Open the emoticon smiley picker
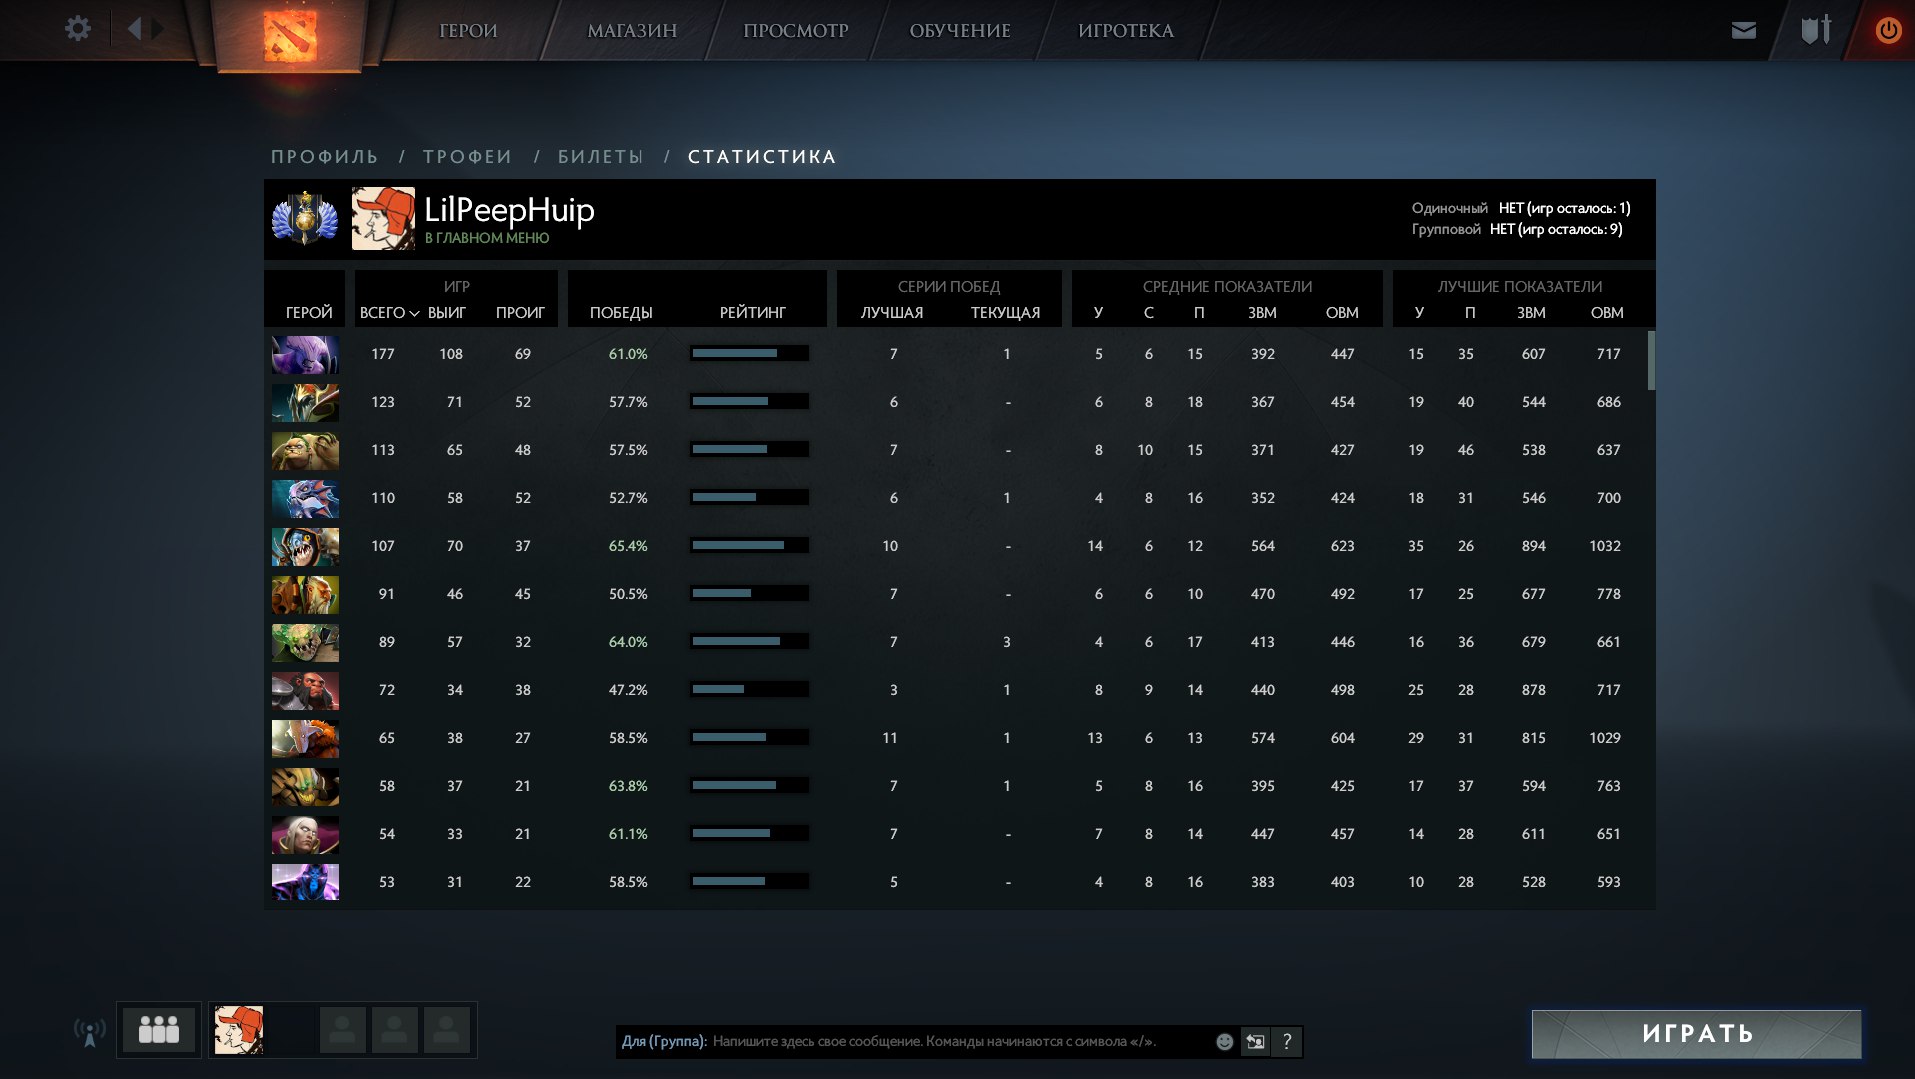 (x=1224, y=1042)
